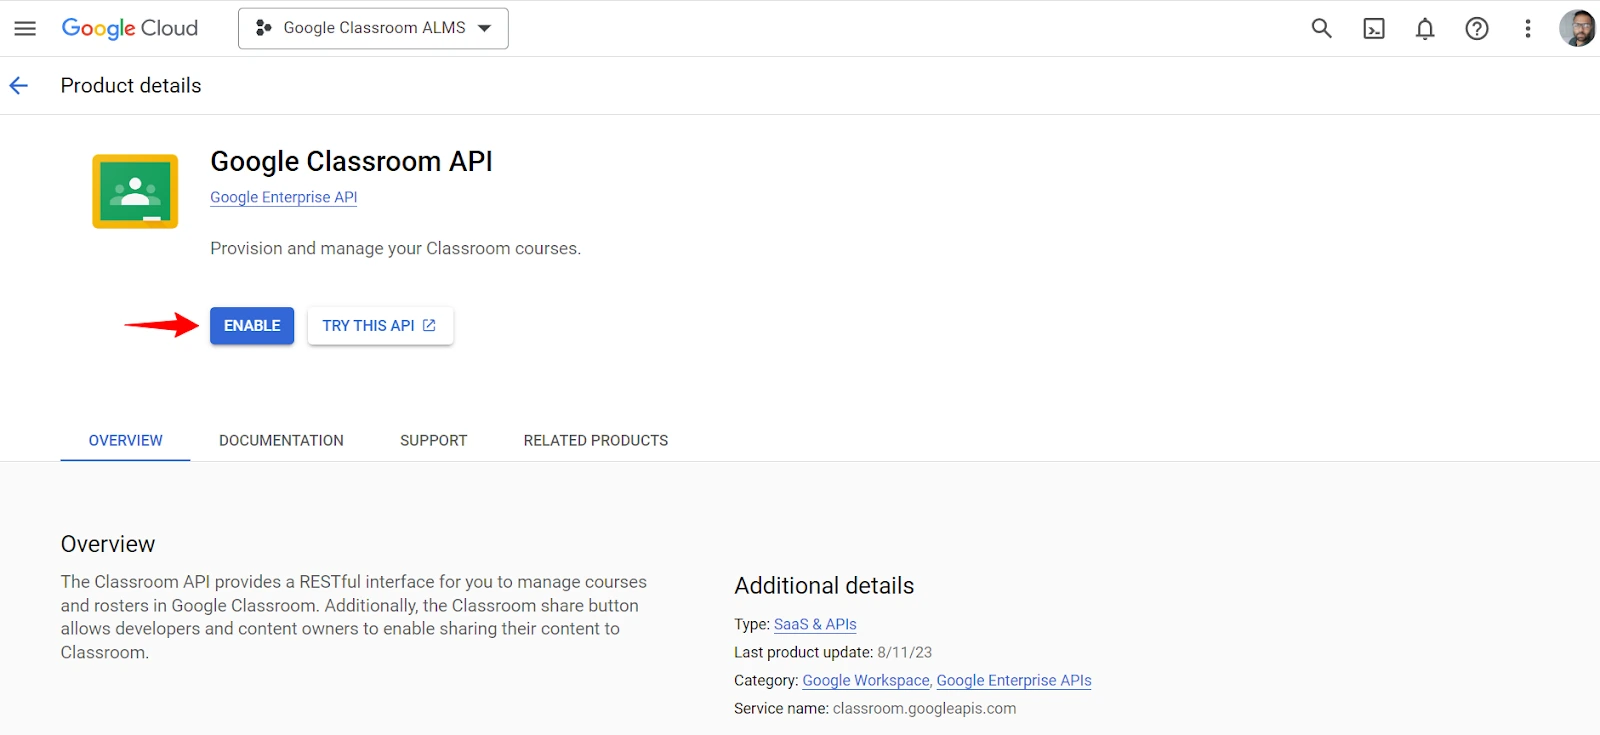Image resolution: width=1600 pixels, height=735 pixels.
Task: Click the last product update date 8/11/23
Action: coord(905,652)
